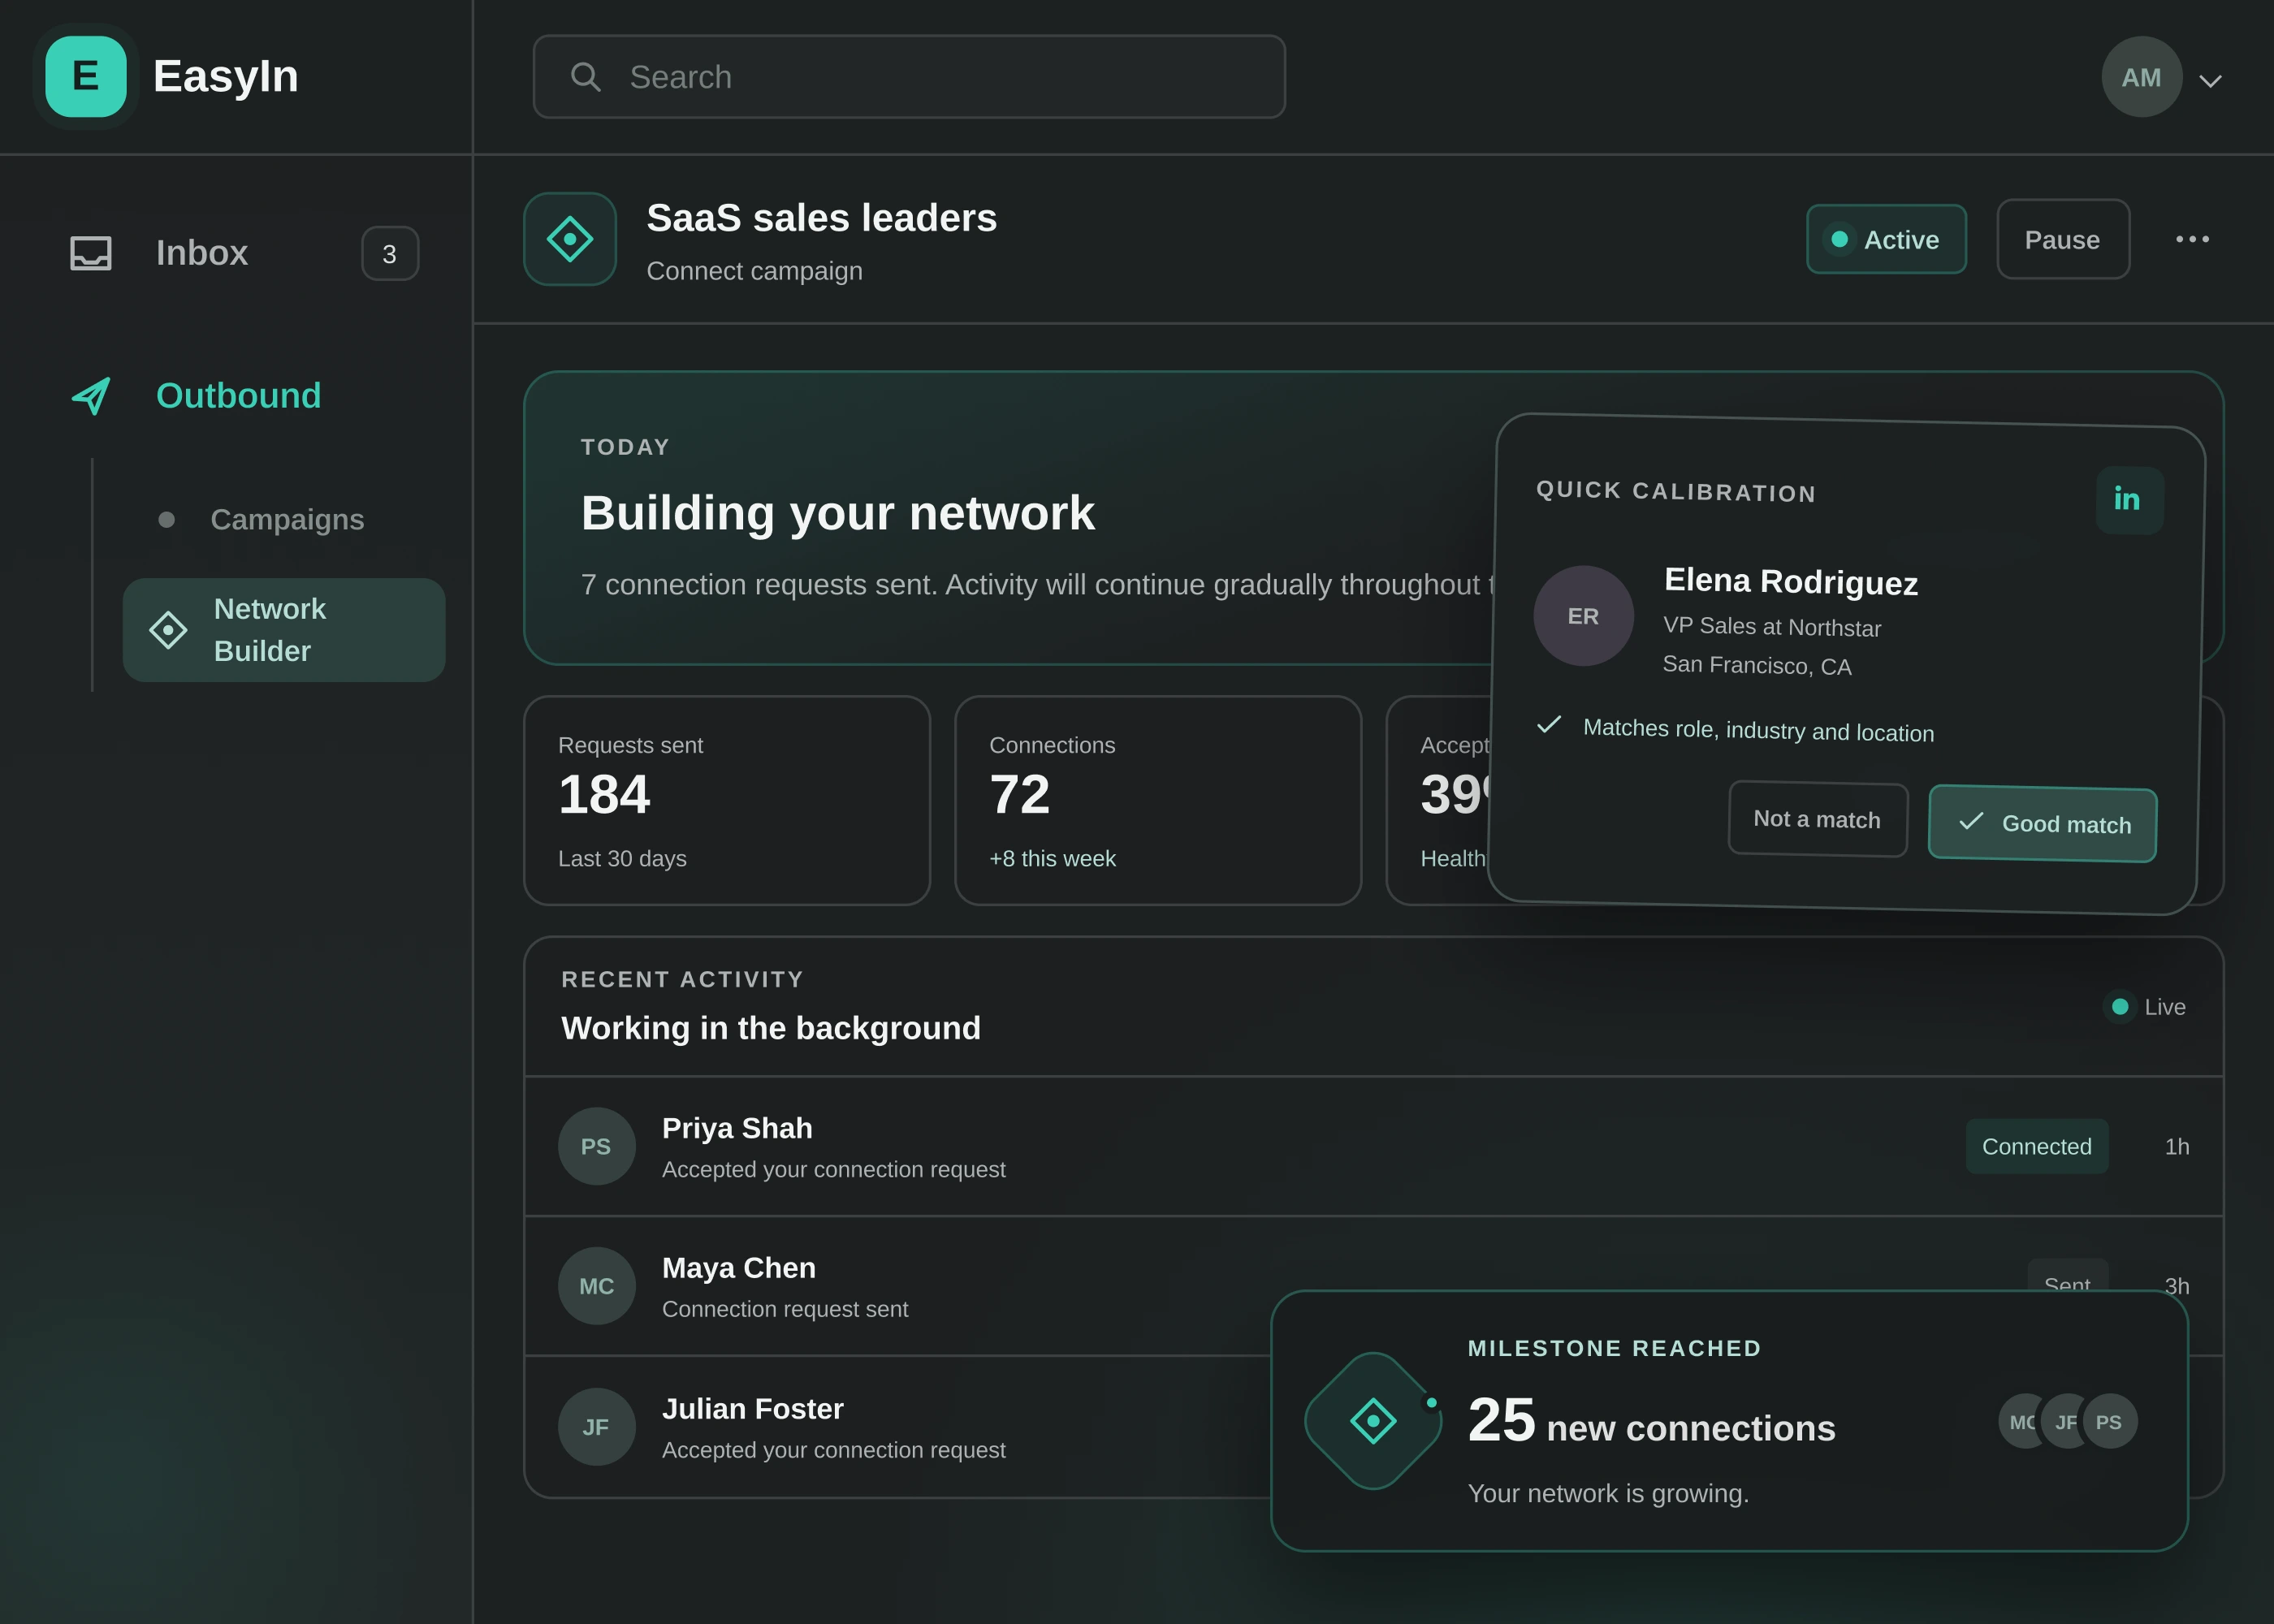Click the campaign diamond icon beside SaaS sales leaders
2274x1624 pixels.
[570, 239]
